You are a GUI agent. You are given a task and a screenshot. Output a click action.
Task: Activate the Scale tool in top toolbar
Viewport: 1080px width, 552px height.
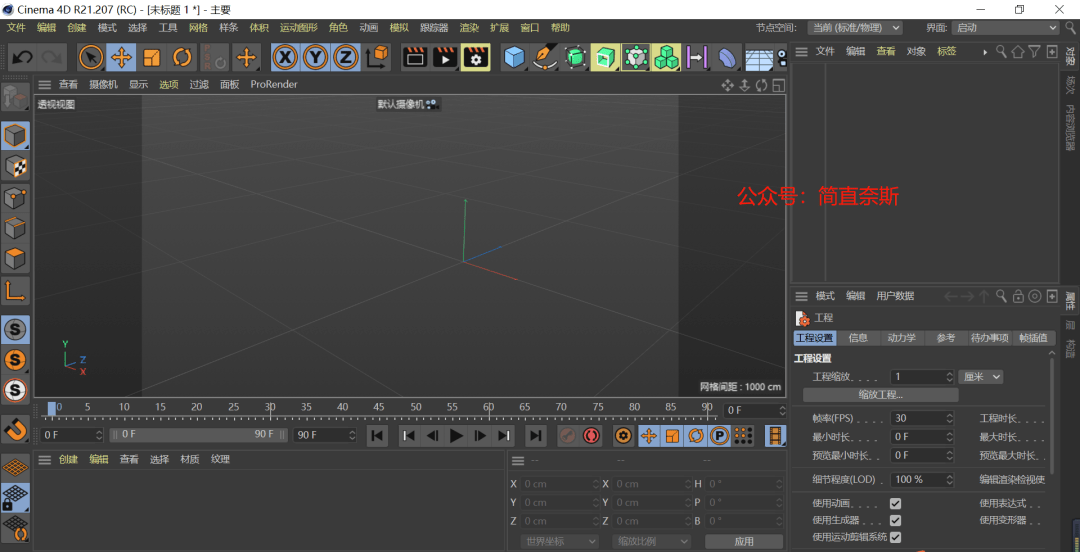tap(152, 57)
